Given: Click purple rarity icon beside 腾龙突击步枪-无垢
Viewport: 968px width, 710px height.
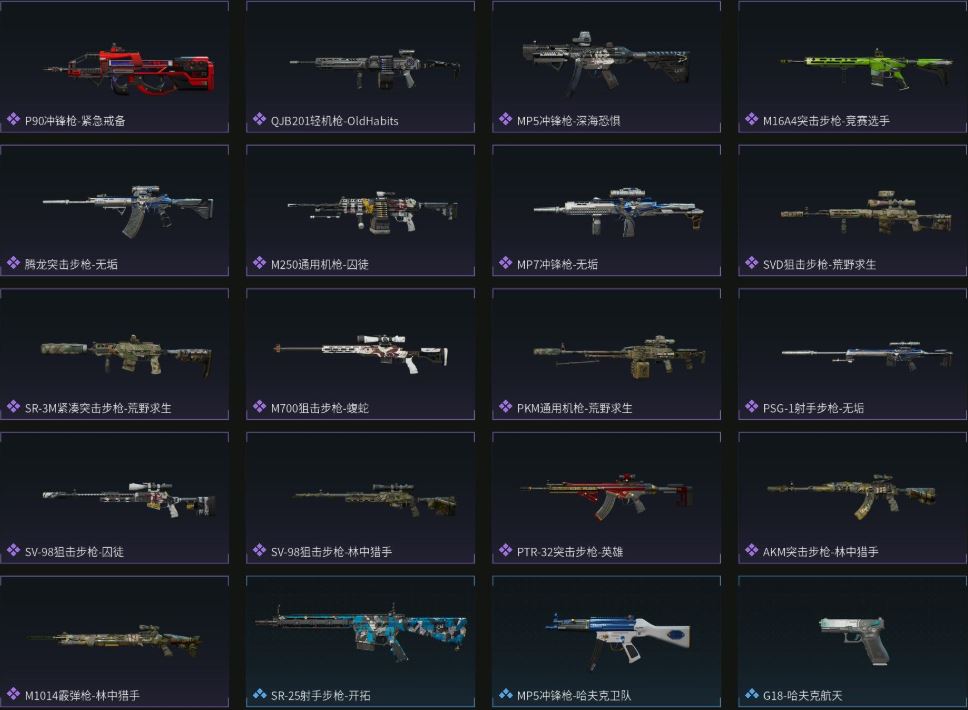Looking at the screenshot, I should [14, 263].
